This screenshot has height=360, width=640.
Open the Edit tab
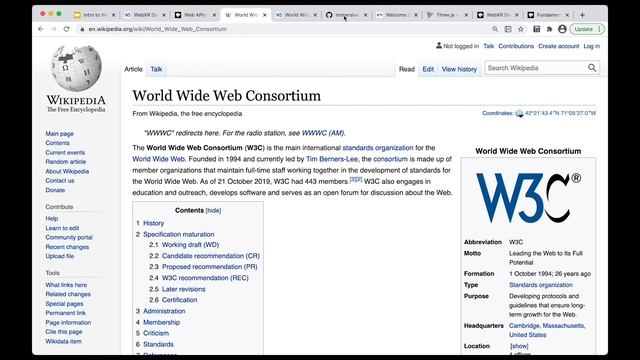tap(428, 69)
